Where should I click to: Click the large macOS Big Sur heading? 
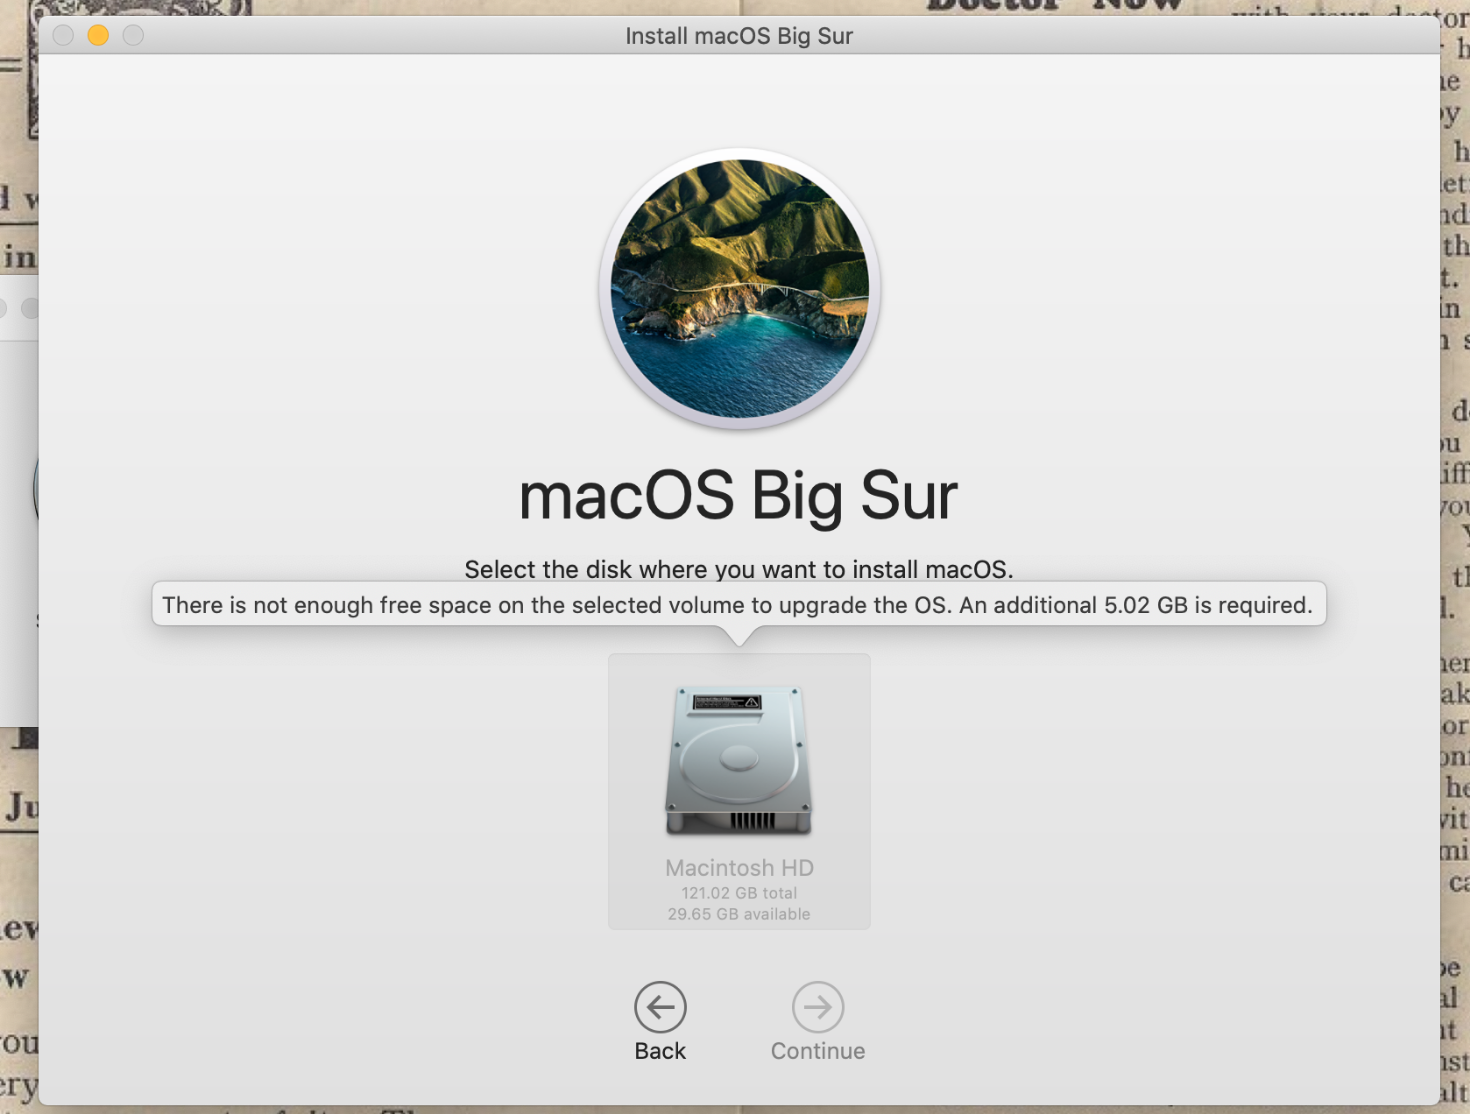point(738,497)
